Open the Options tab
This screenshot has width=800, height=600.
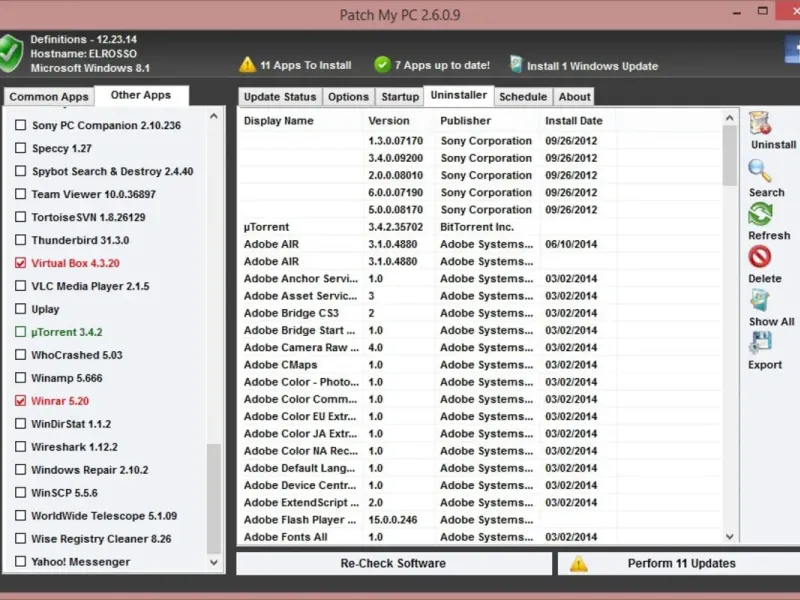[348, 96]
